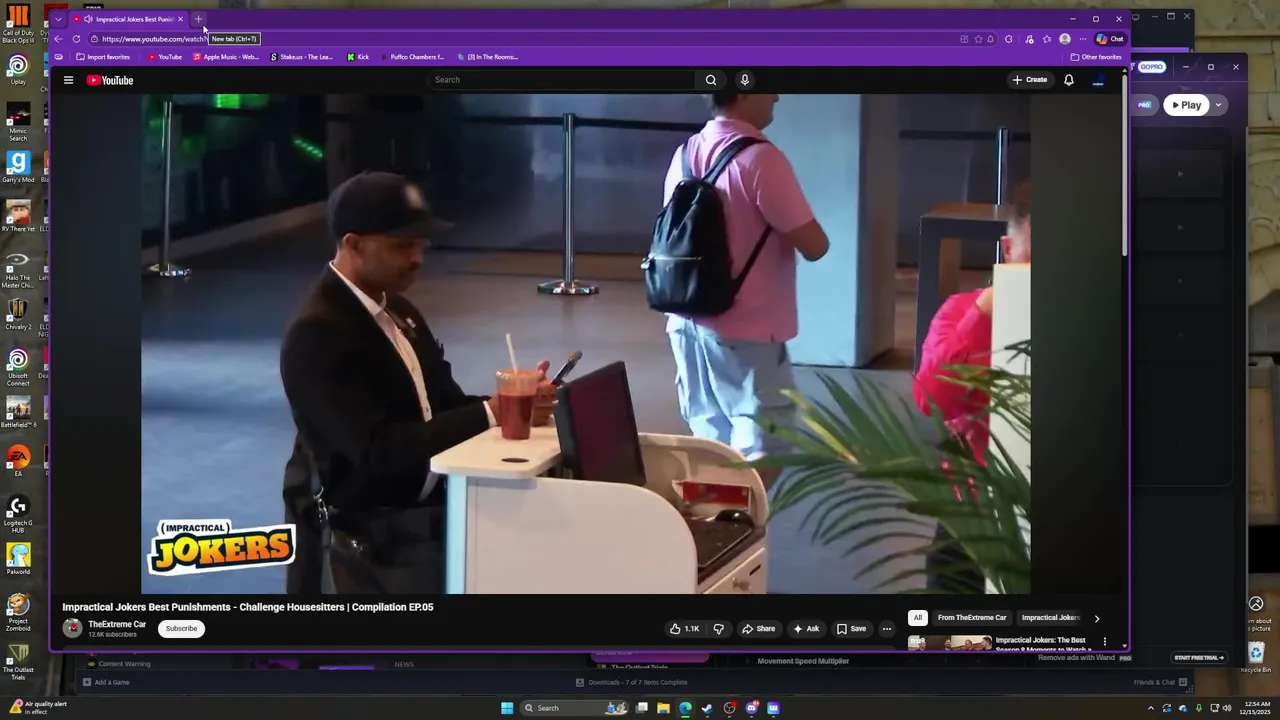Click the YouTube home logo
This screenshot has width=1280, height=720.
point(110,80)
